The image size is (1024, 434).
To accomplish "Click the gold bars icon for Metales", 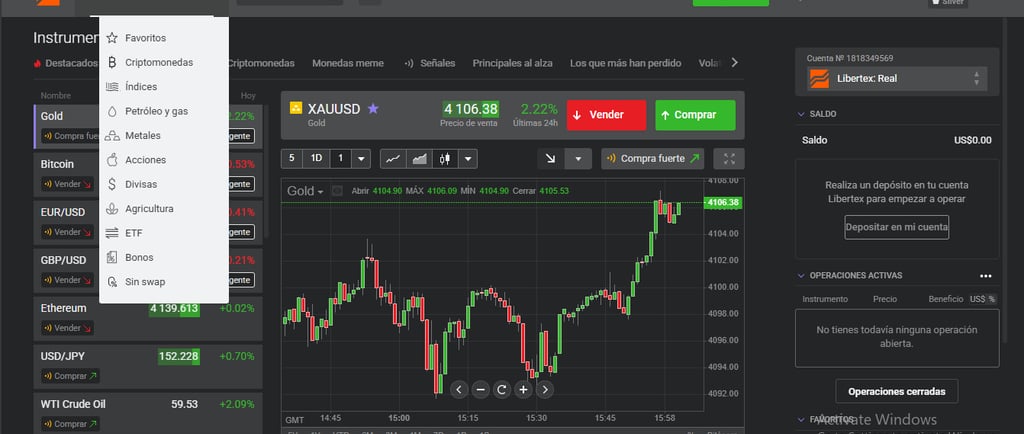I will coord(112,136).
